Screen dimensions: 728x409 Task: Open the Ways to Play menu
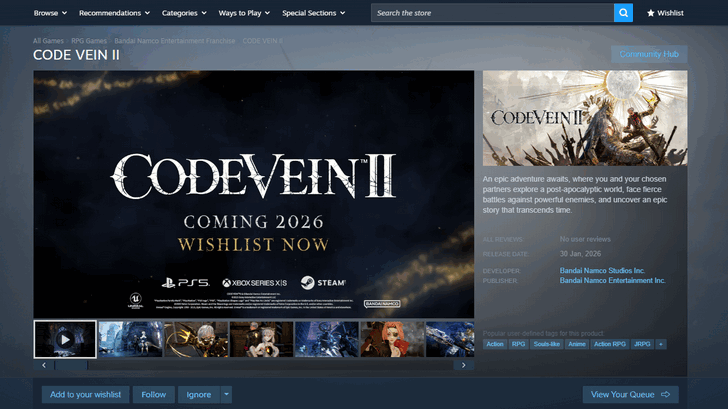244,13
